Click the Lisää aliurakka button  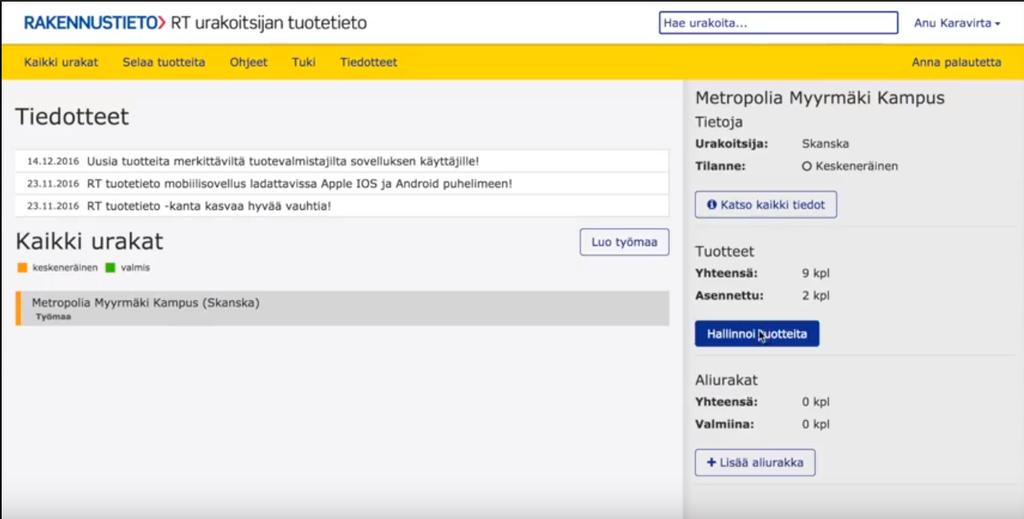point(755,463)
